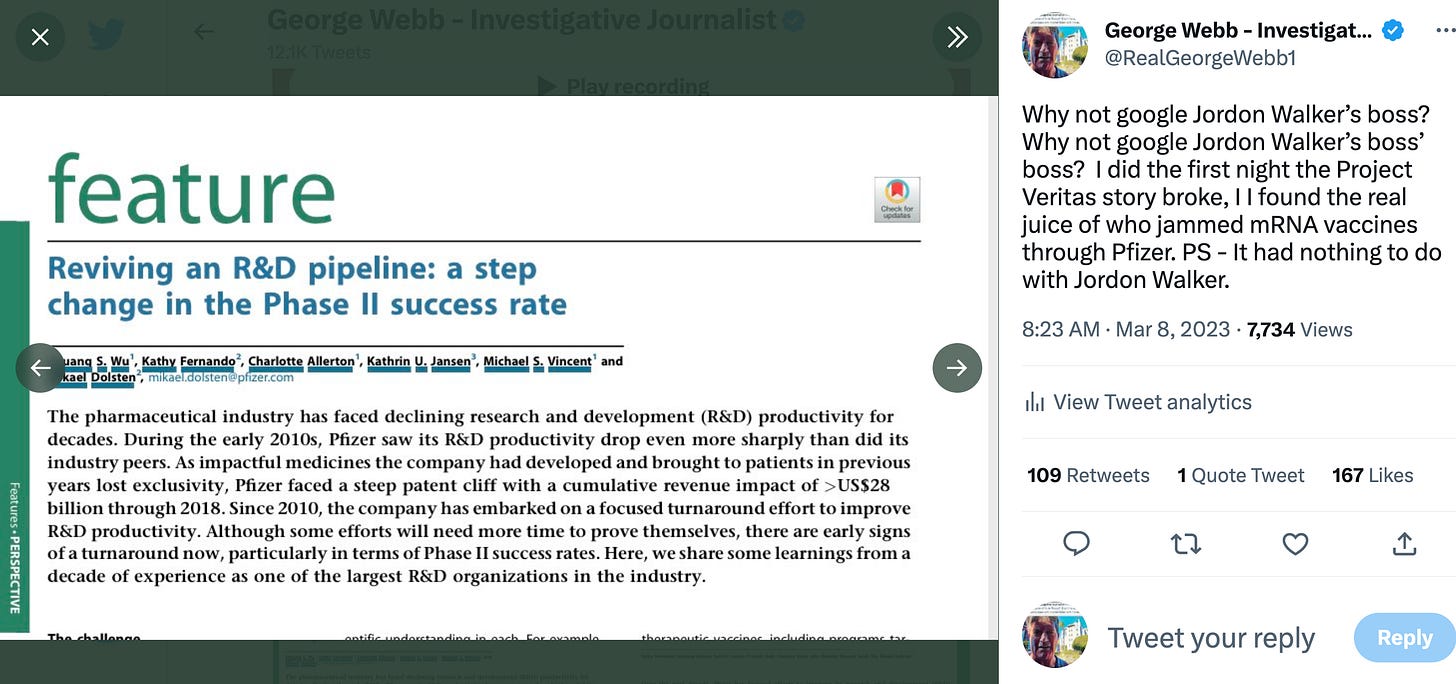Image resolution: width=1456 pixels, height=684 pixels.
Task: Open the @RealGeorgeWebb1 handle
Action: tap(1200, 58)
